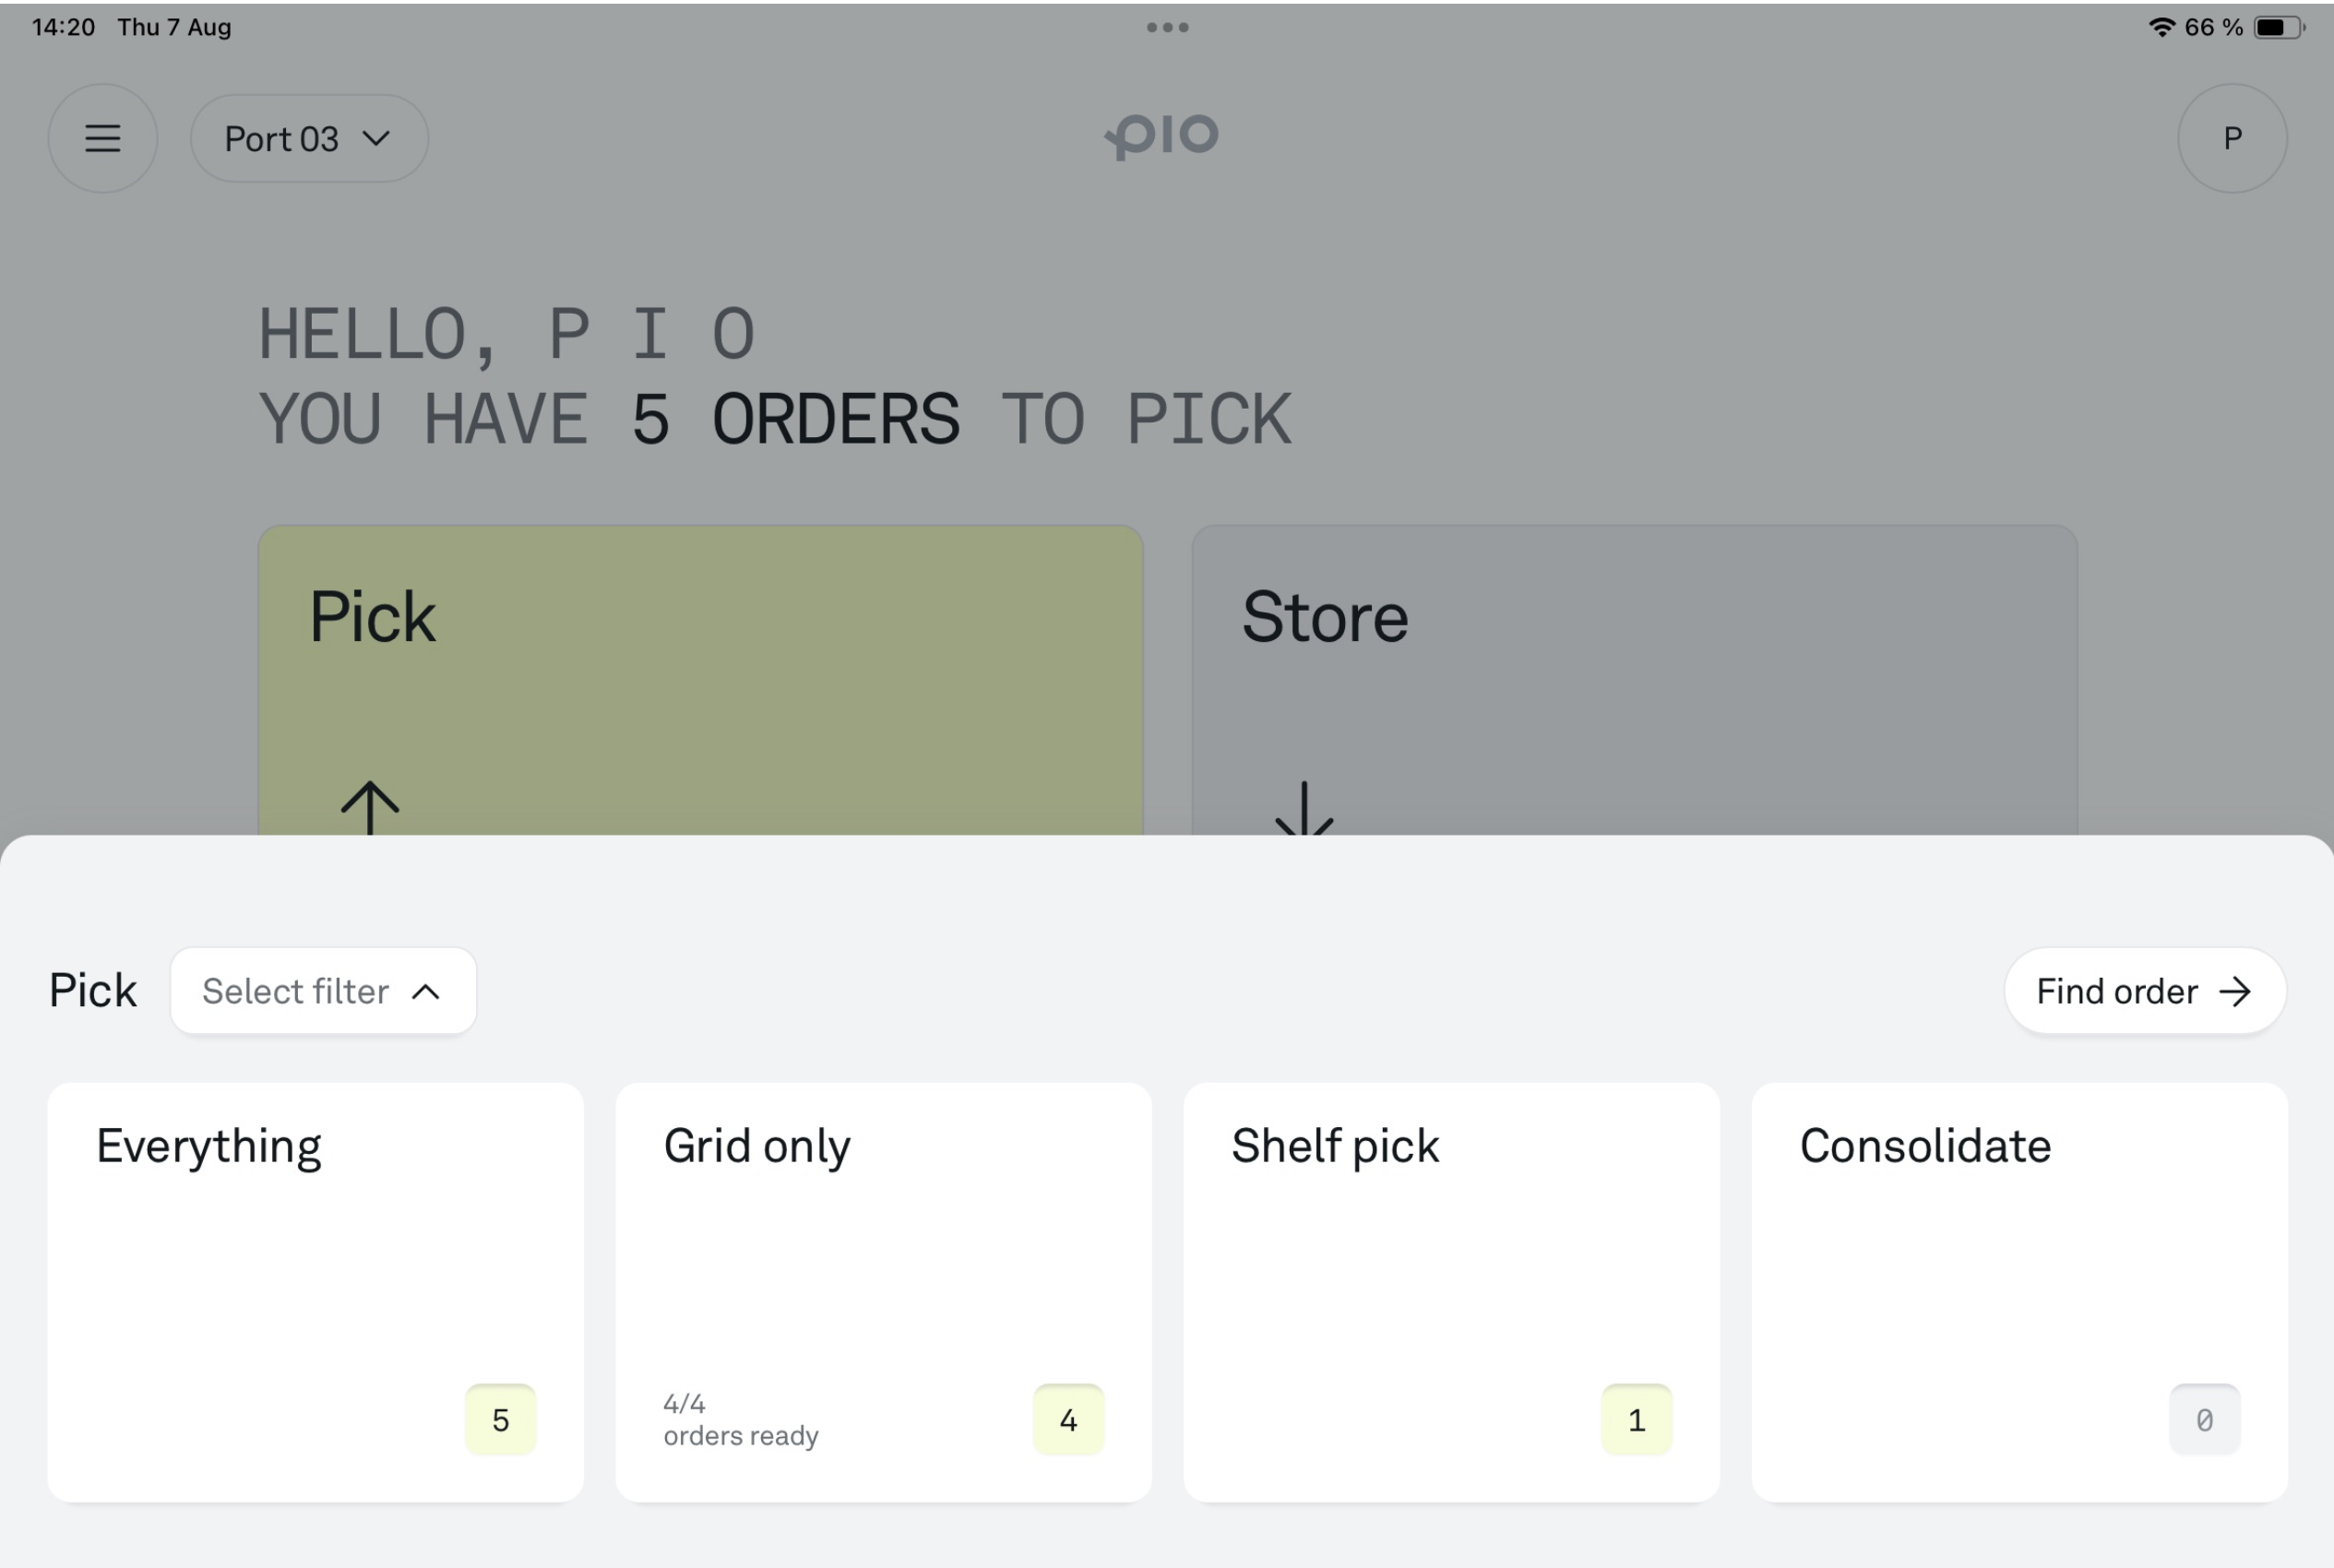Choose the Shelf pick card
This screenshot has width=2334, height=1568.
pos(1451,1291)
